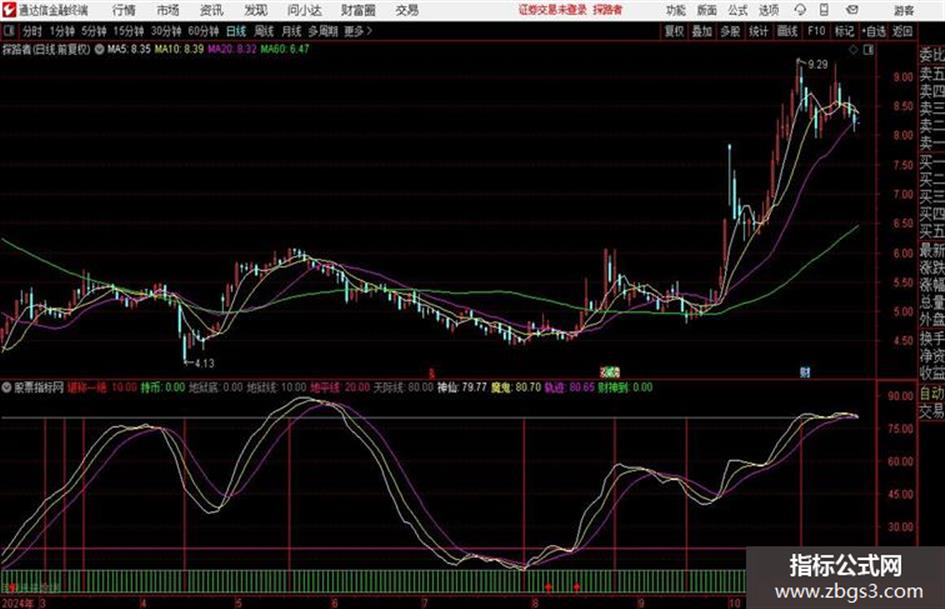The width and height of the screenshot is (945, 609).
Task: Open the 问小达 menu
Action: point(304,10)
